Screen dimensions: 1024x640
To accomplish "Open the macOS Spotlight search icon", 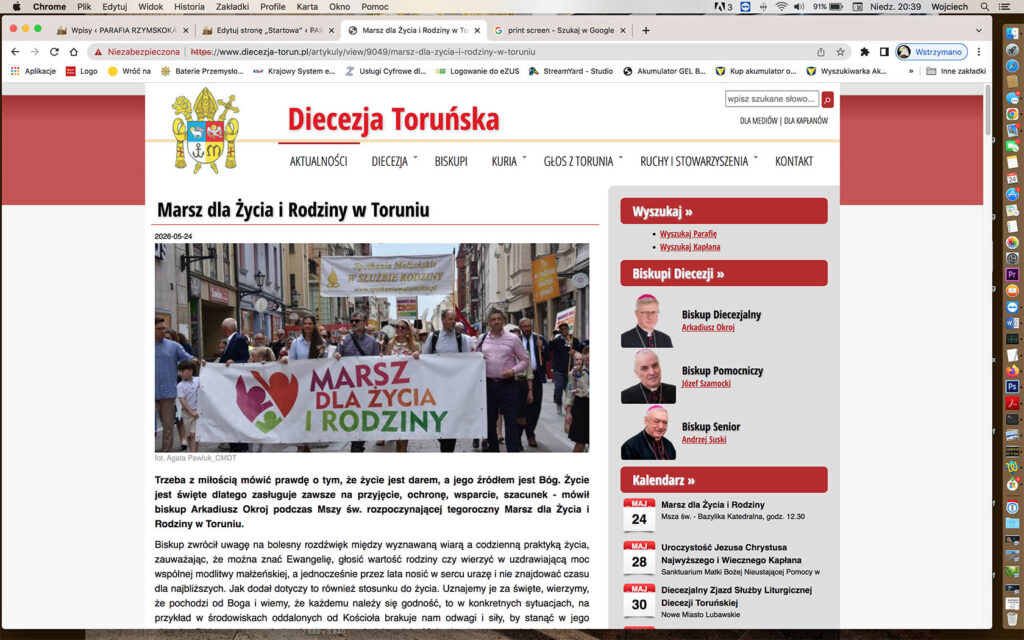I will pos(984,7).
